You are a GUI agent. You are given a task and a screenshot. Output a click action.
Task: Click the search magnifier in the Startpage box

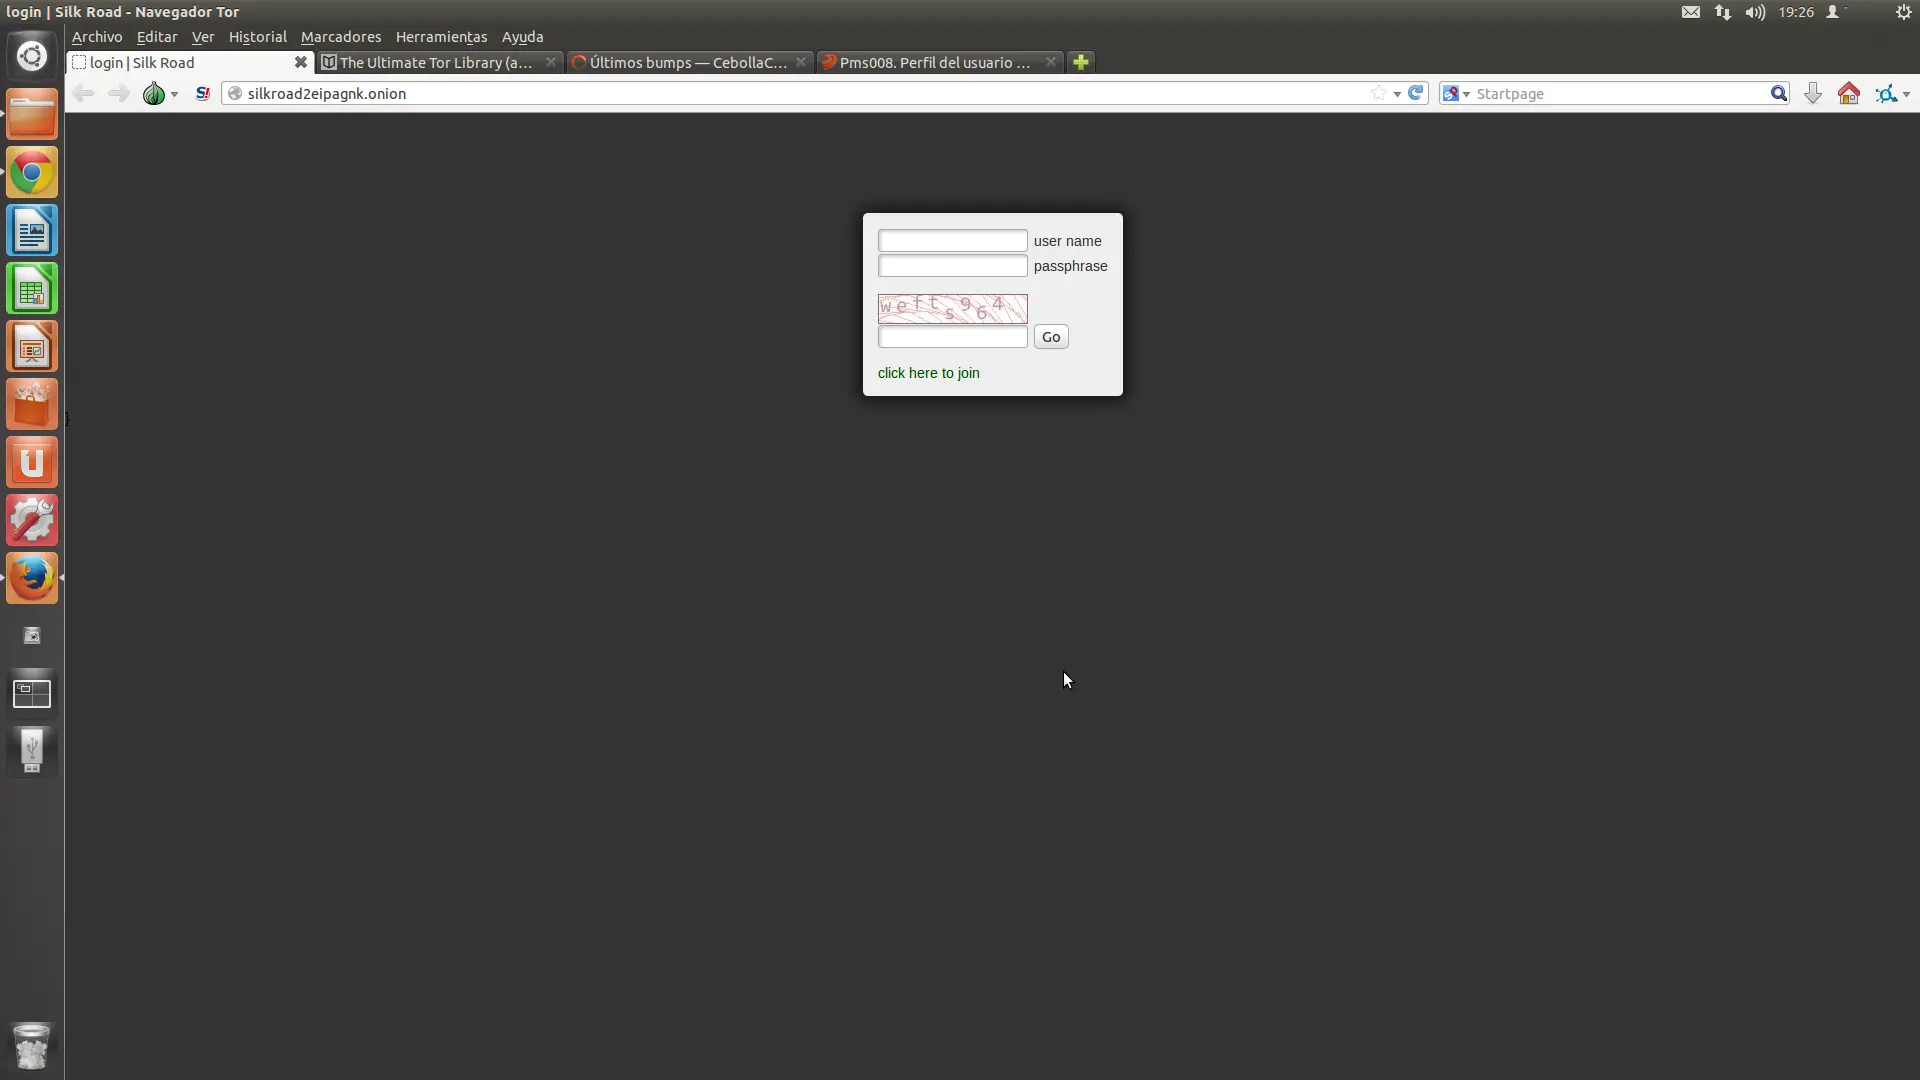(1778, 94)
